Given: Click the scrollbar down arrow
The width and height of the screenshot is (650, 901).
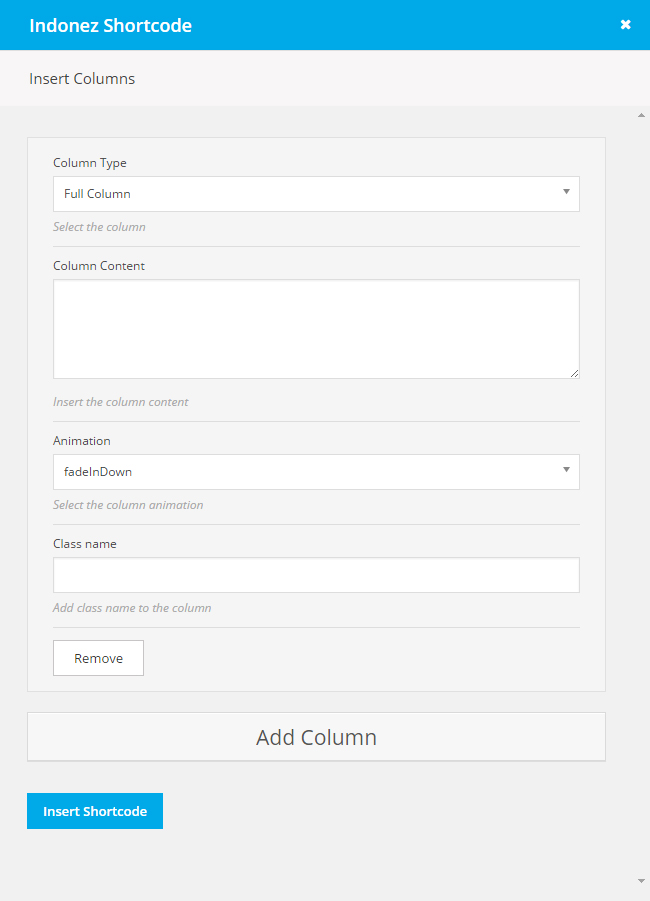Looking at the screenshot, I should click(x=641, y=881).
